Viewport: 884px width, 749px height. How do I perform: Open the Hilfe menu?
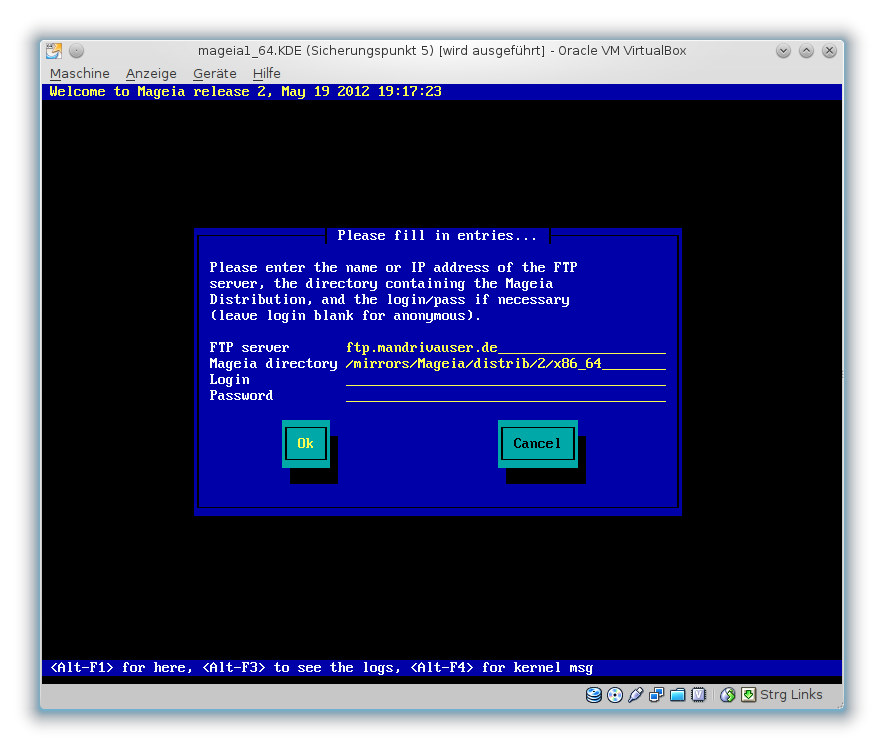266,74
